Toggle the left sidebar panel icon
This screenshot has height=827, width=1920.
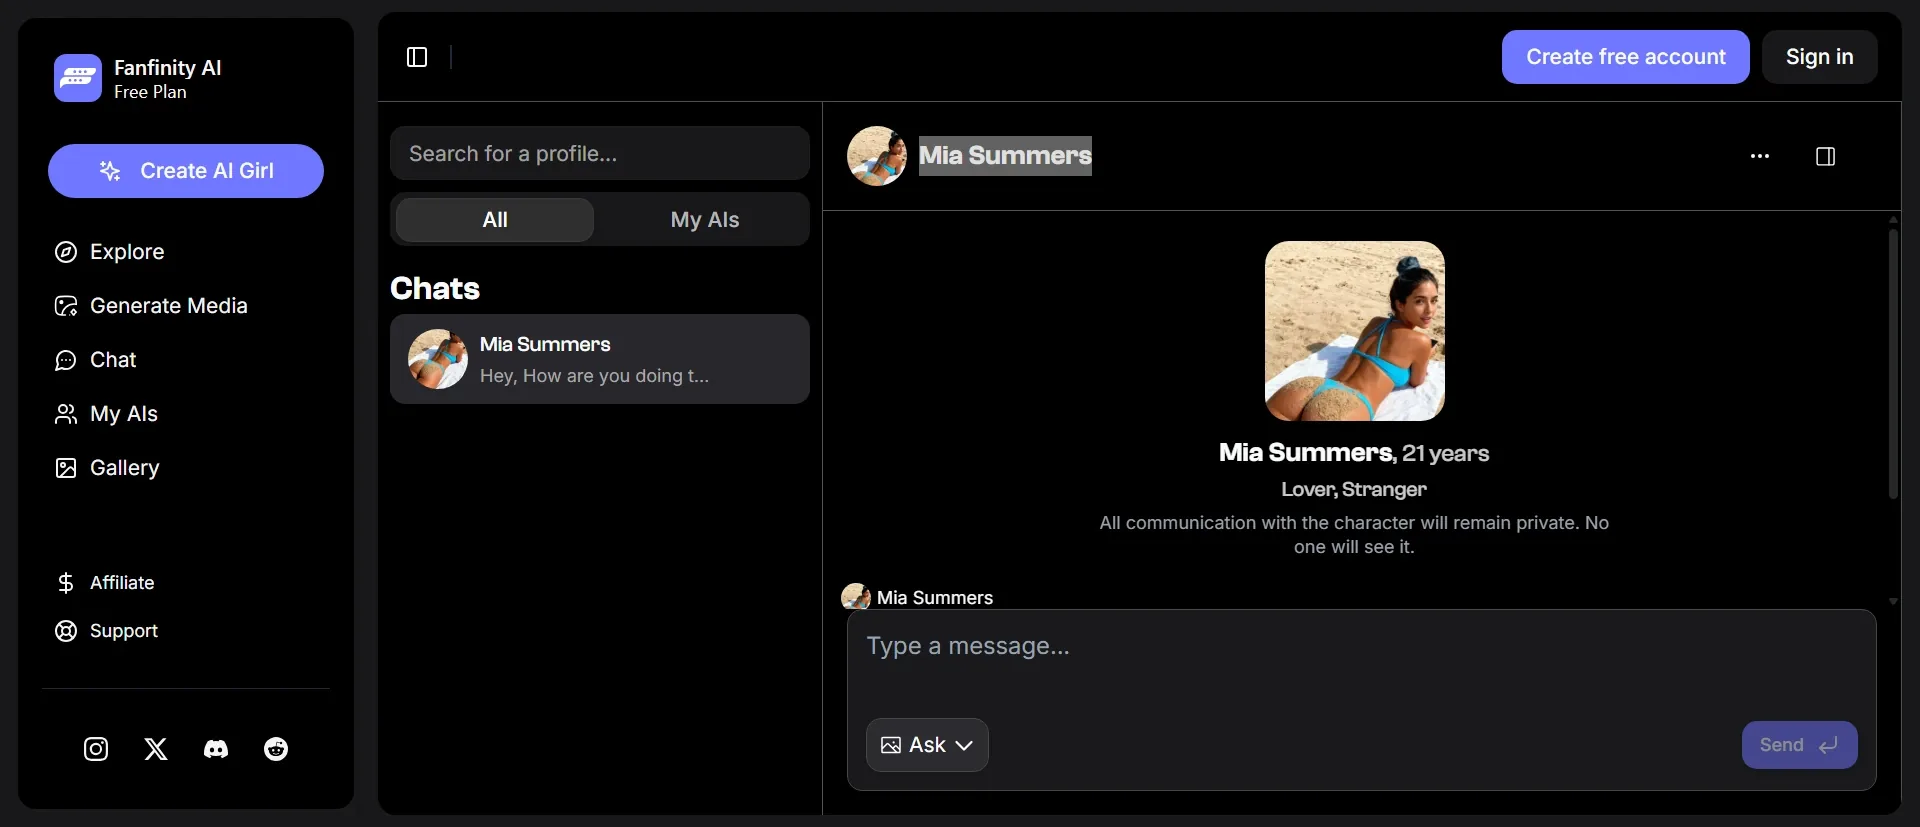[417, 57]
